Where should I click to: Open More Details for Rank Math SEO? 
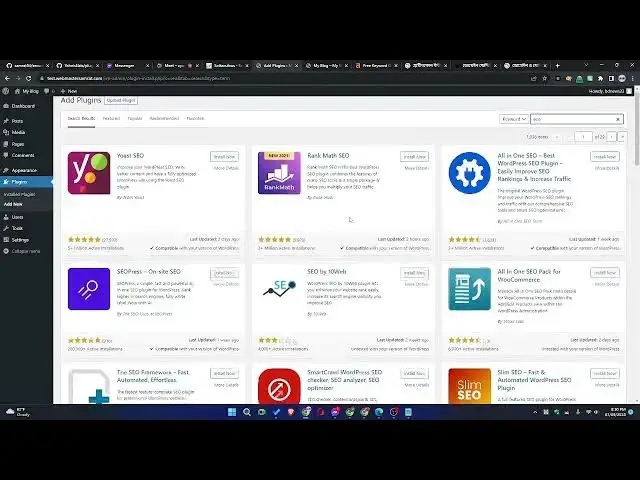point(416,168)
